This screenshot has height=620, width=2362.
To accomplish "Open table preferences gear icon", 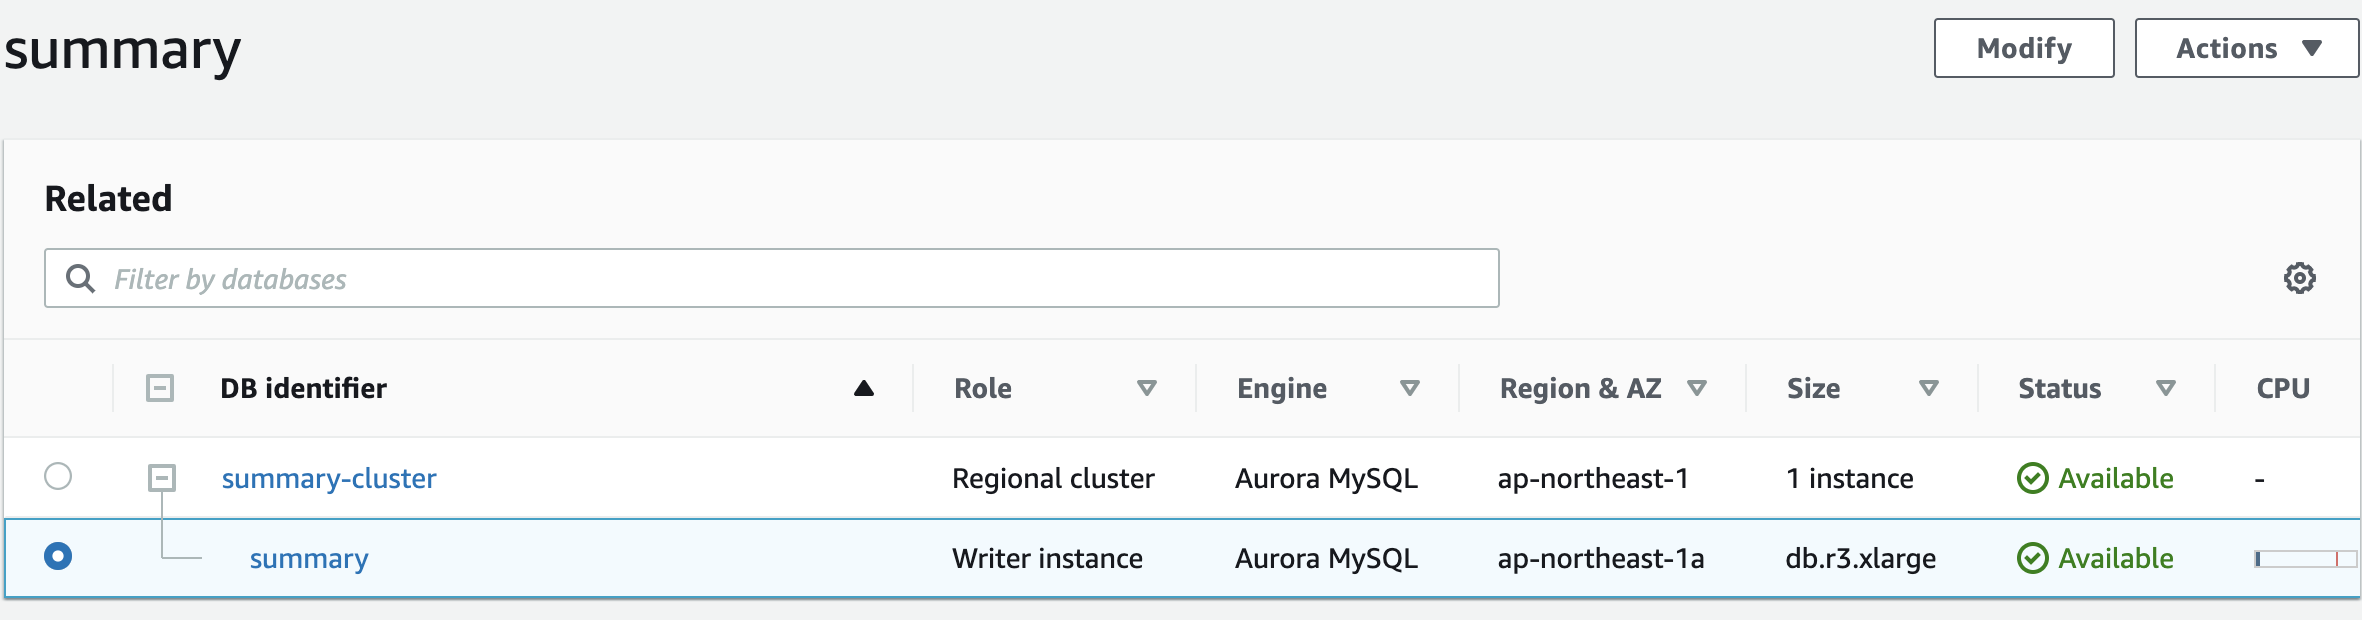I will pyautogui.click(x=2299, y=278).
